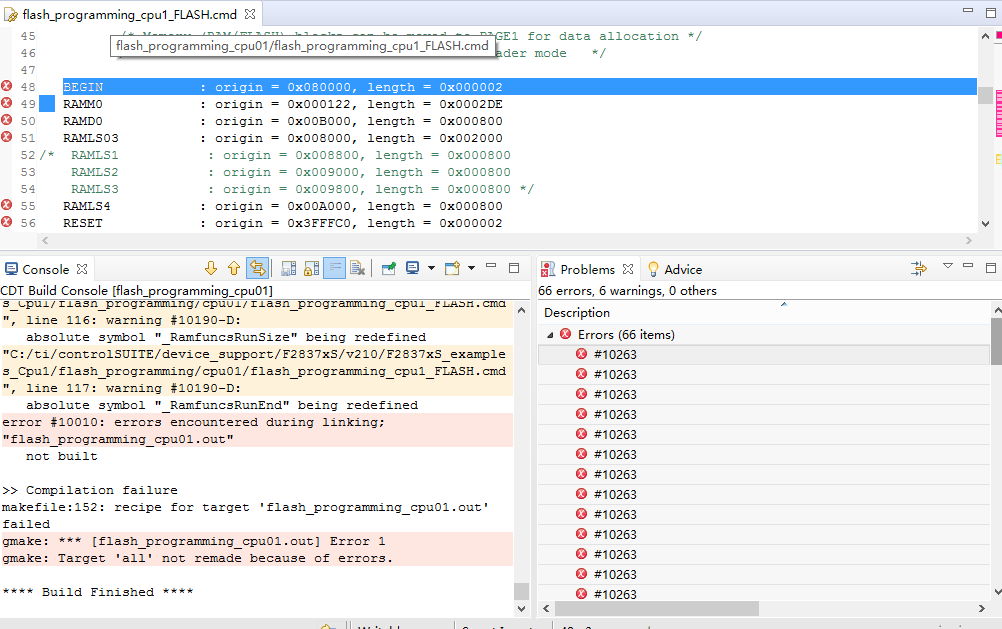The height and width of the screenshot is (629, 1002).
Task: Click Console scrollbar down arrow
Action: (521, 609)
